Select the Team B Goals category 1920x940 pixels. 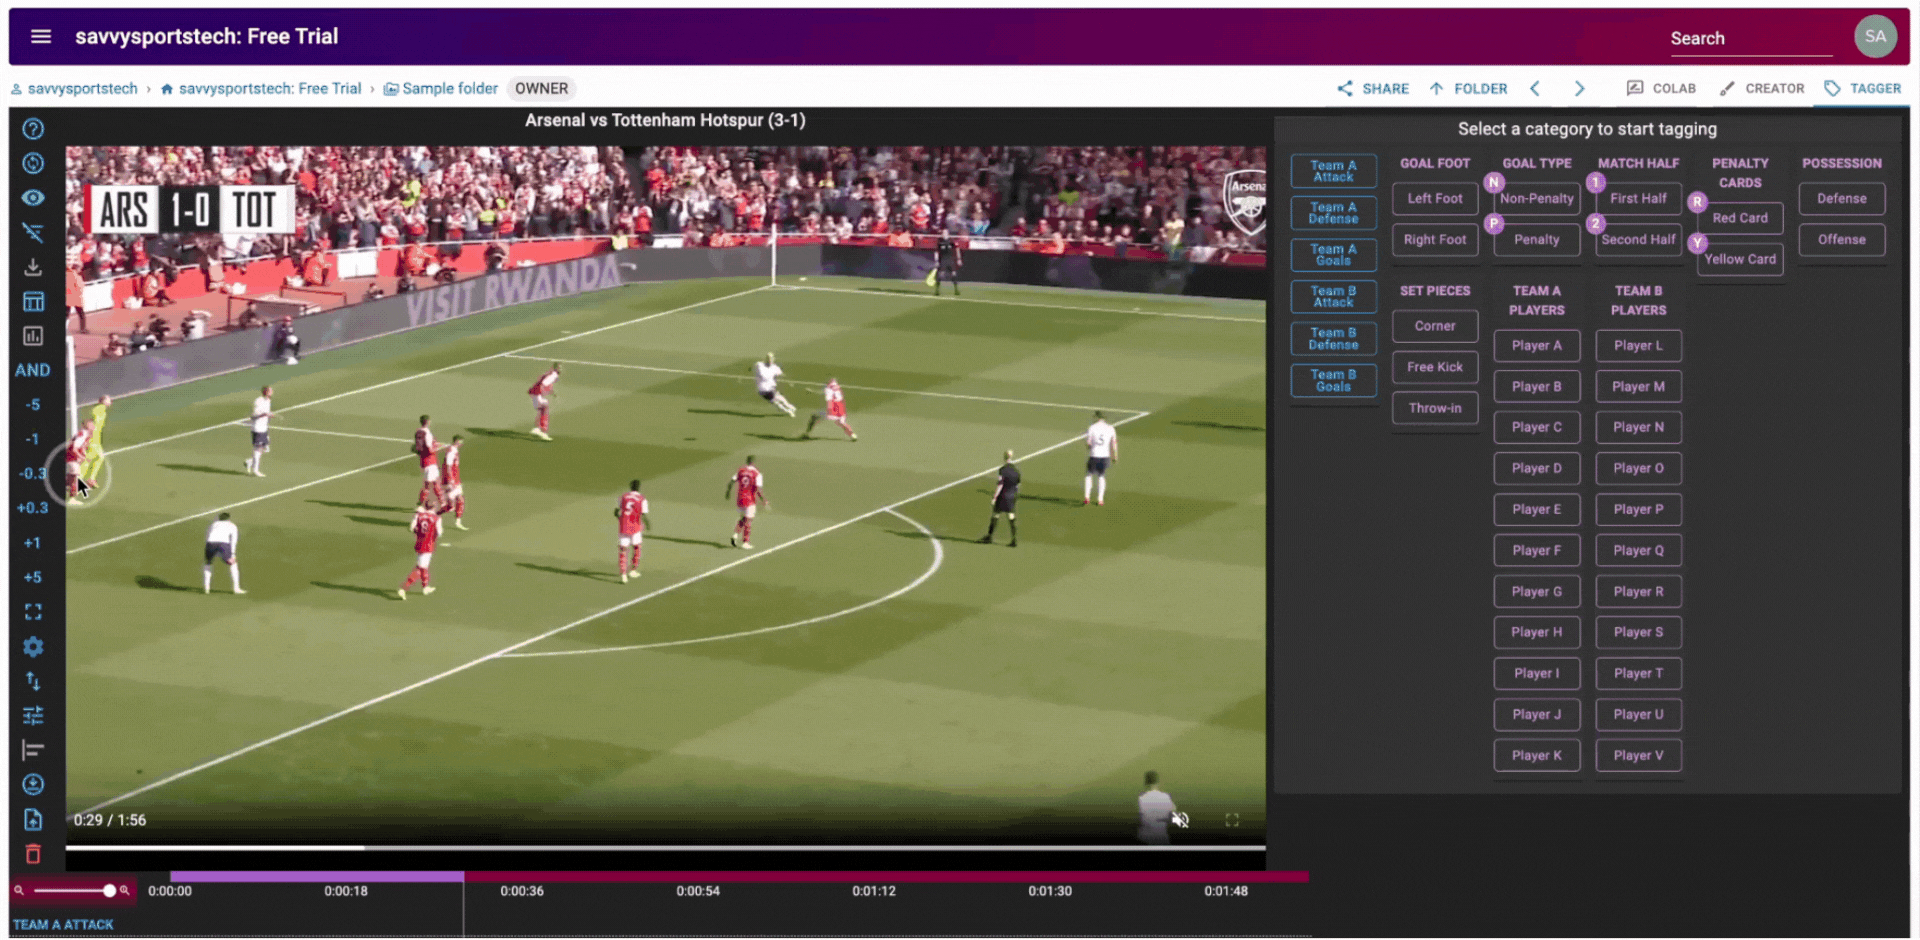[x=1333, y=380]
